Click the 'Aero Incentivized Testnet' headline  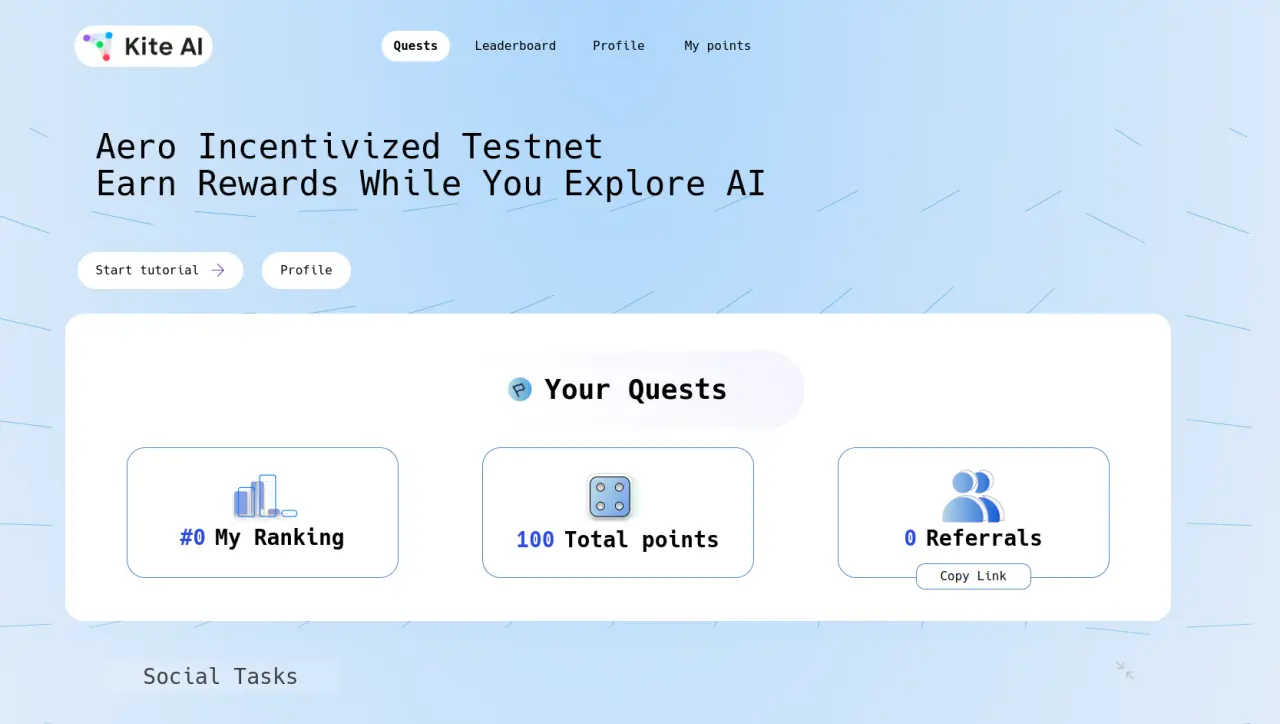tap(350, 147)
